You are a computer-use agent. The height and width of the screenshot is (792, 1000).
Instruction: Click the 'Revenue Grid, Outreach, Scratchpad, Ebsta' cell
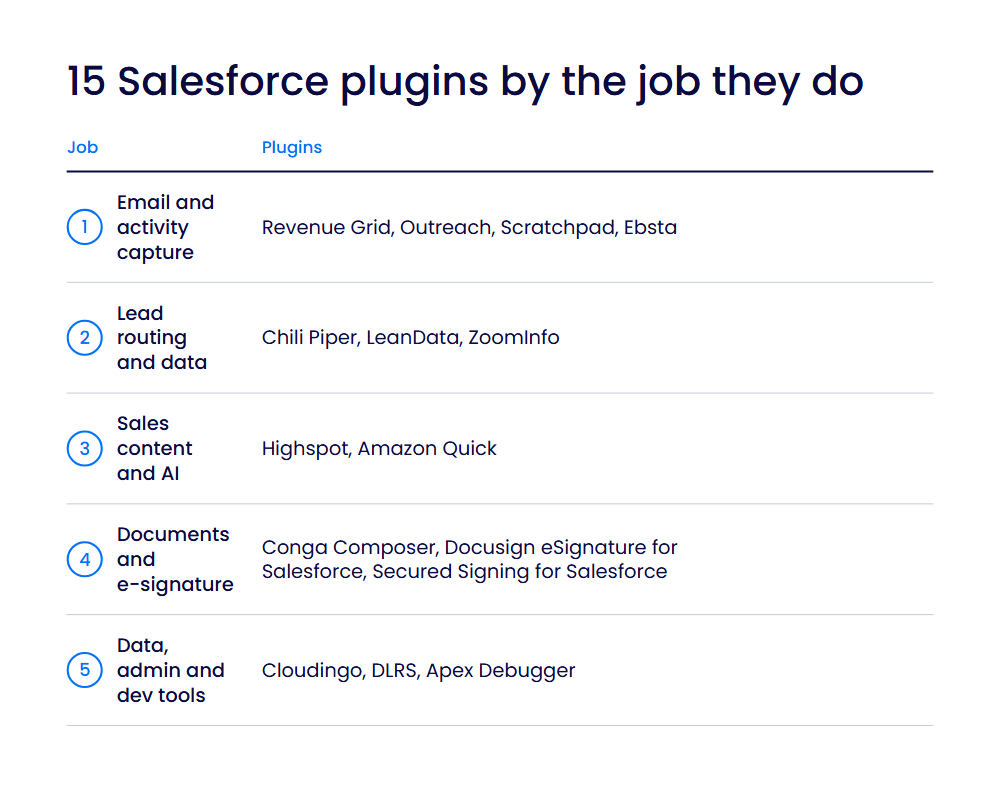pos(469,228)
